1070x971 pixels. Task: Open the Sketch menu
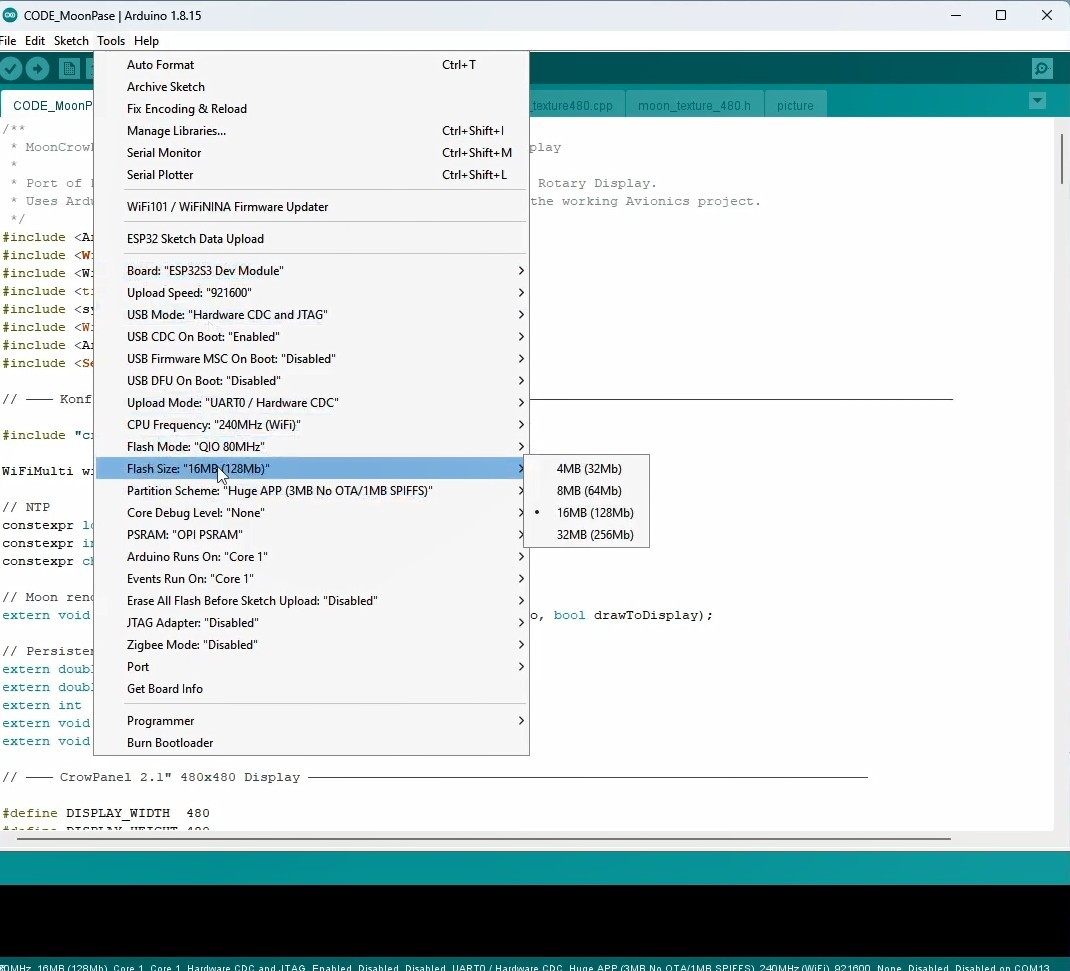(71, 41)
